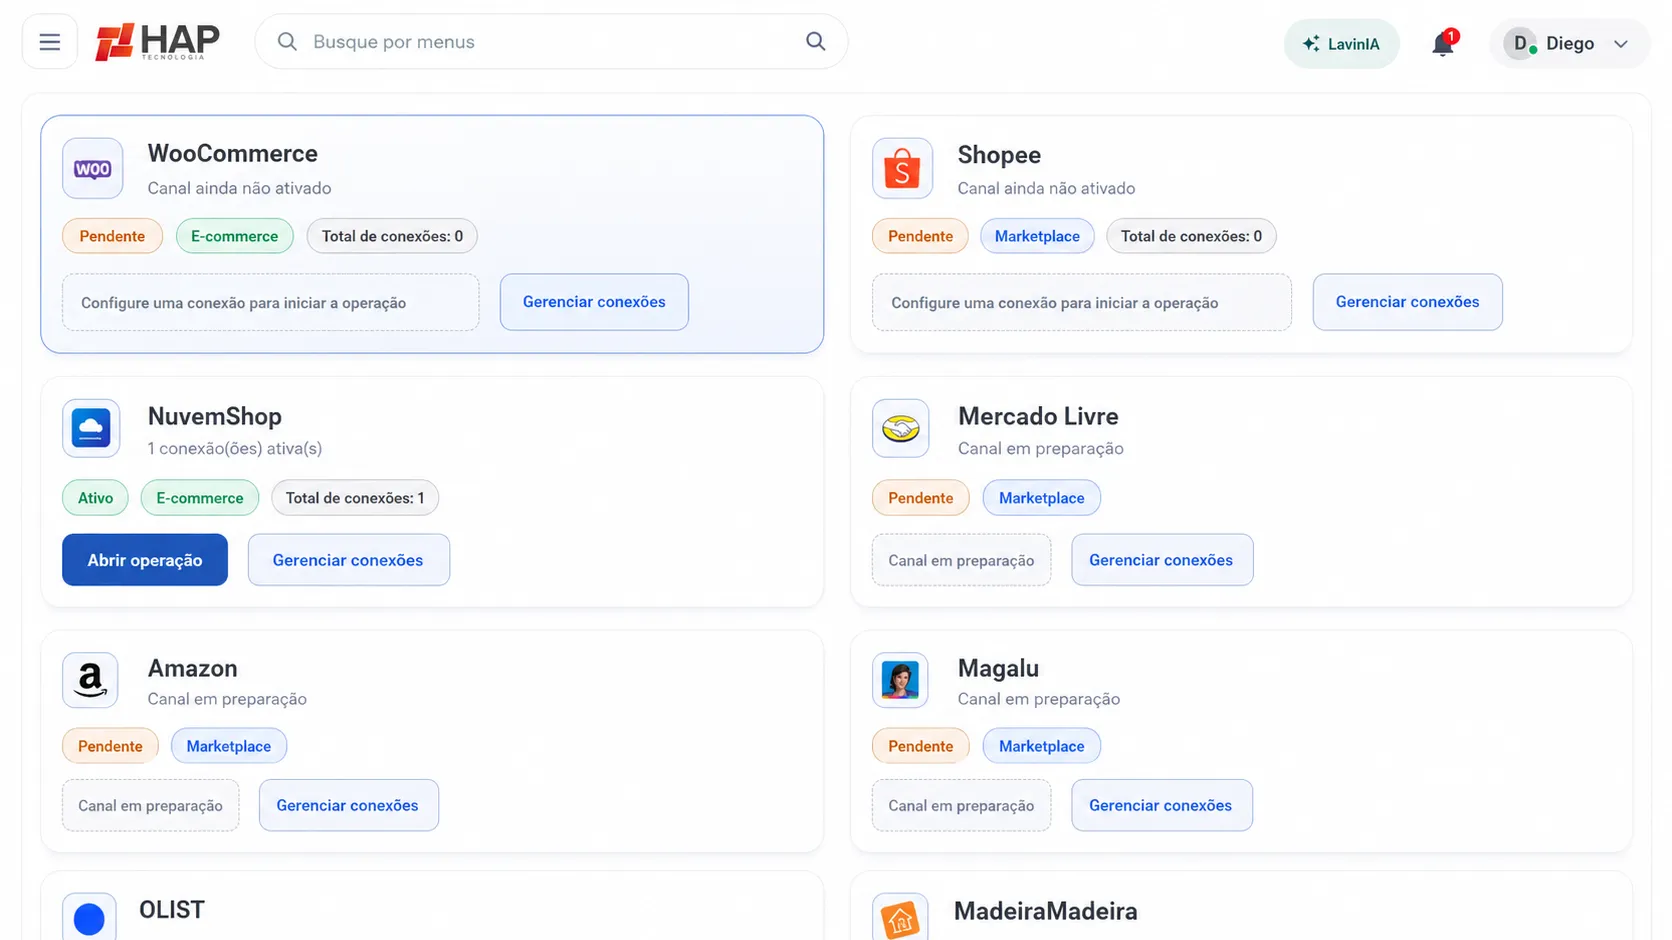Image resolution: width=1672 pixels, height=940 pixels.
Task: Click Gerenciar conexões for Mercado Livre
Action: pos(1161,560)
